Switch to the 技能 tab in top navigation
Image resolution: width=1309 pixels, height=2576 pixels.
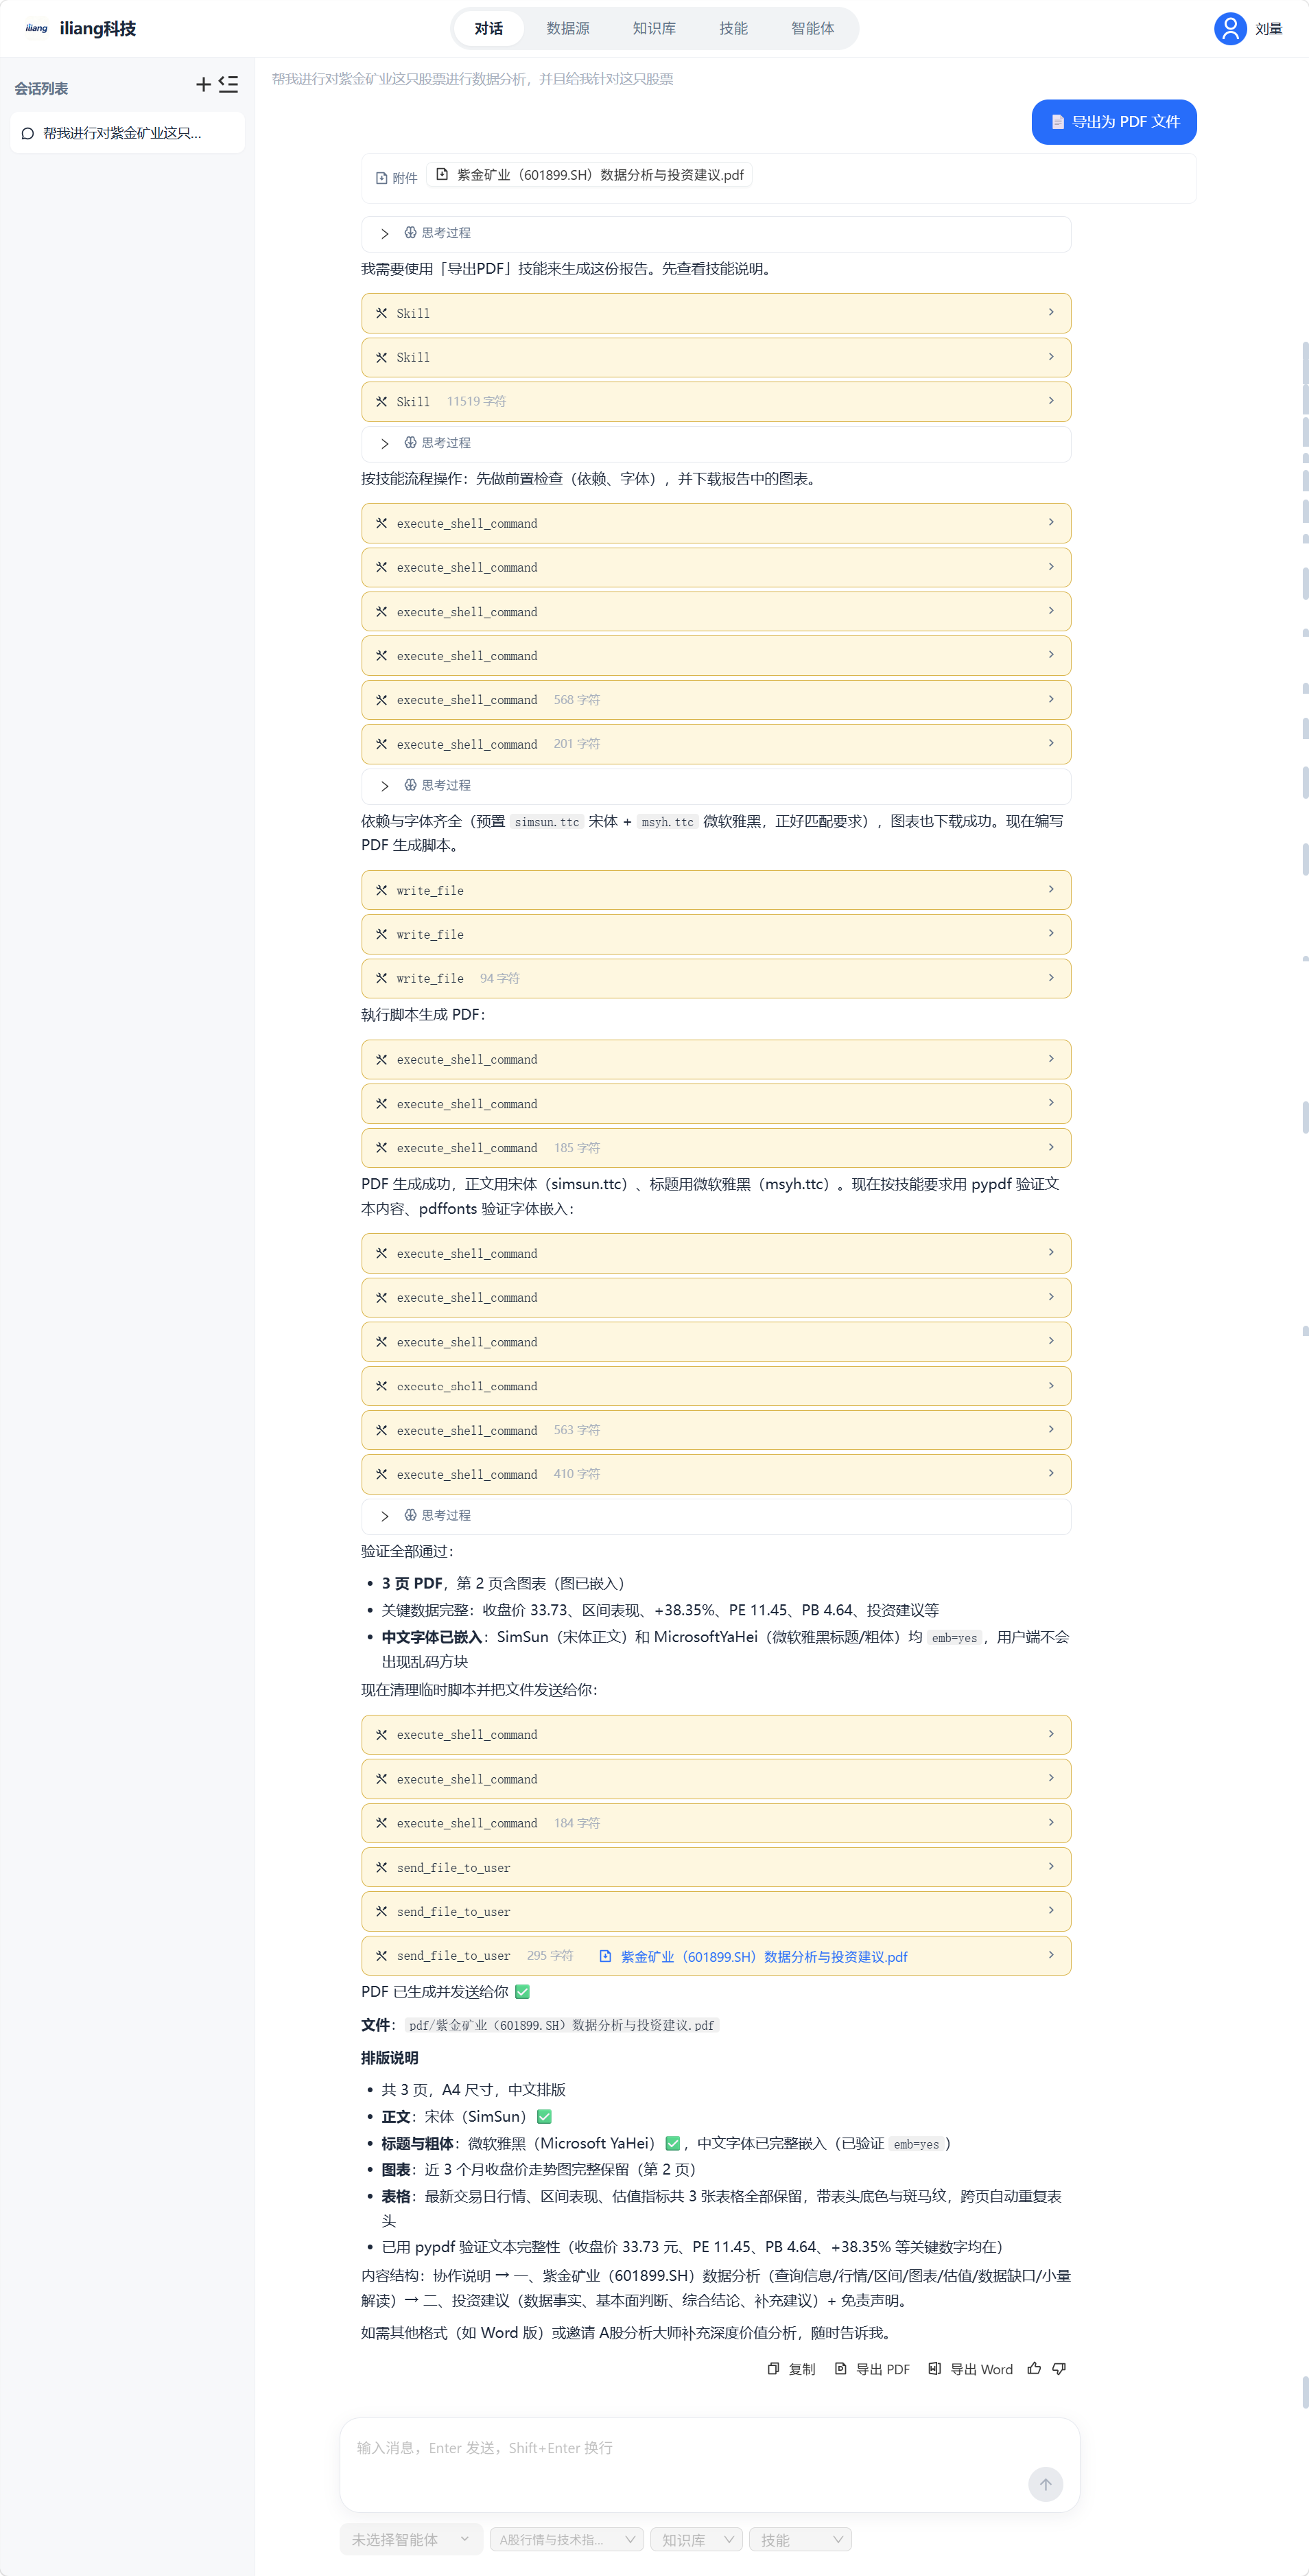[x=733, y=28]
